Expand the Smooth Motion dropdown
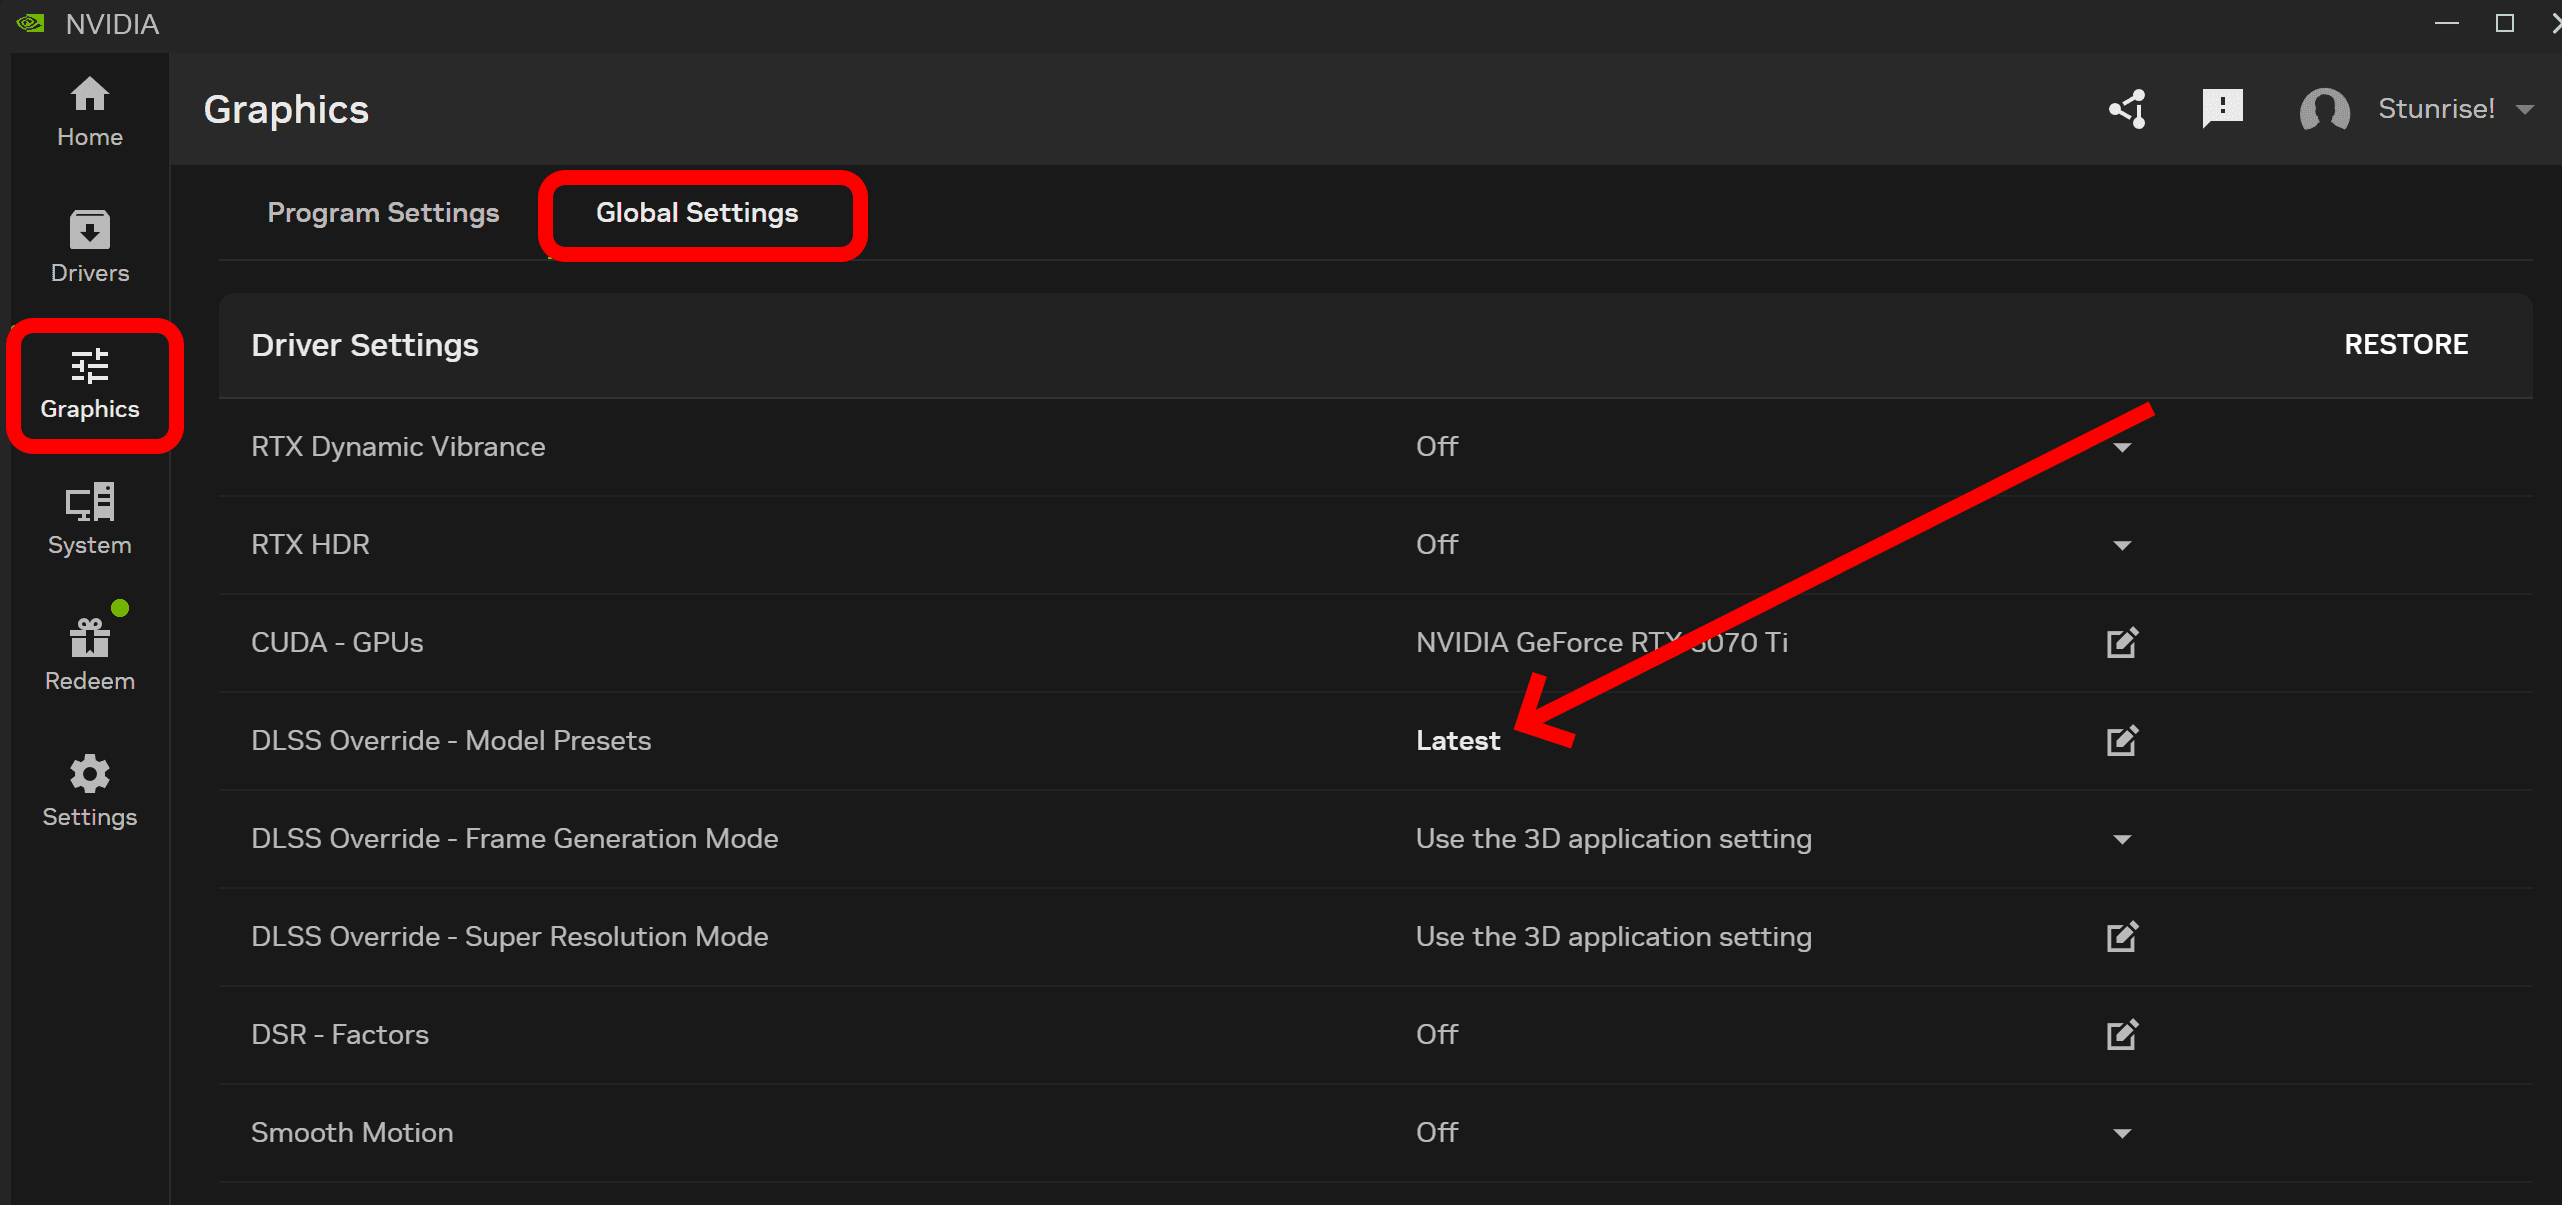This screenshot has height=1205, width=2562. [x=2121, y=1134]
